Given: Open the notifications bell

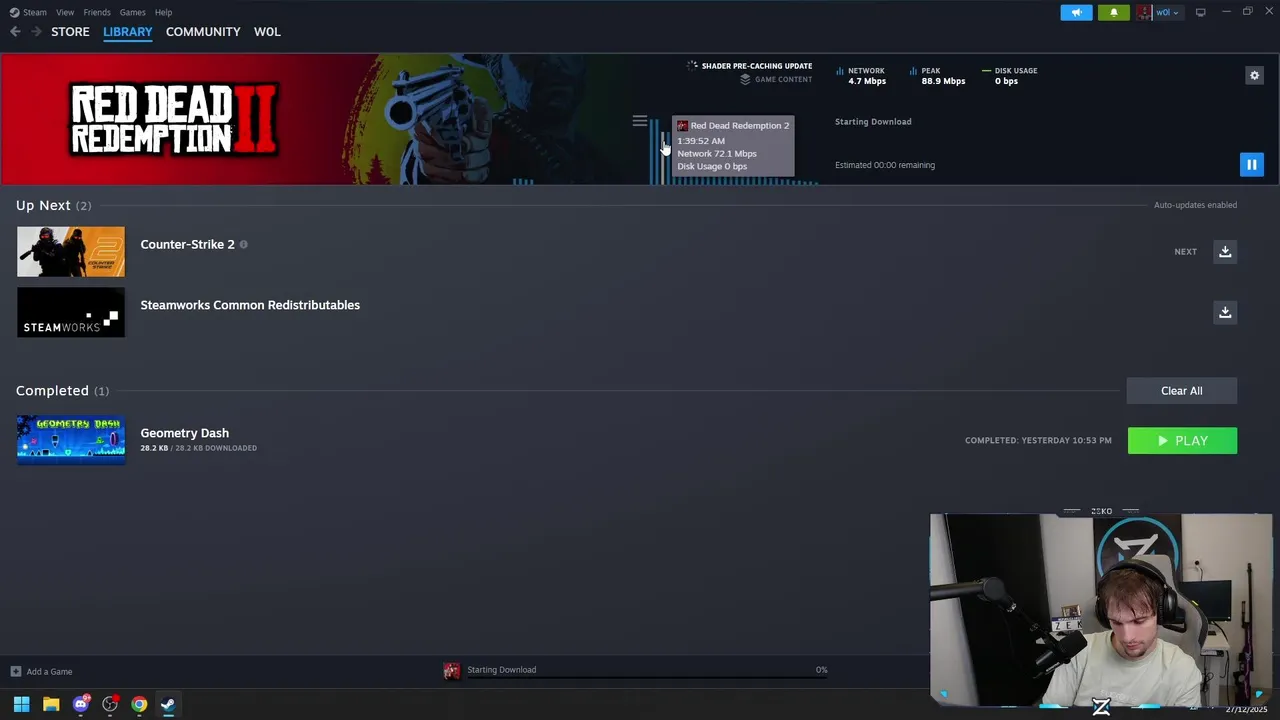Looking at the screenshot, I should (1114, 12).
